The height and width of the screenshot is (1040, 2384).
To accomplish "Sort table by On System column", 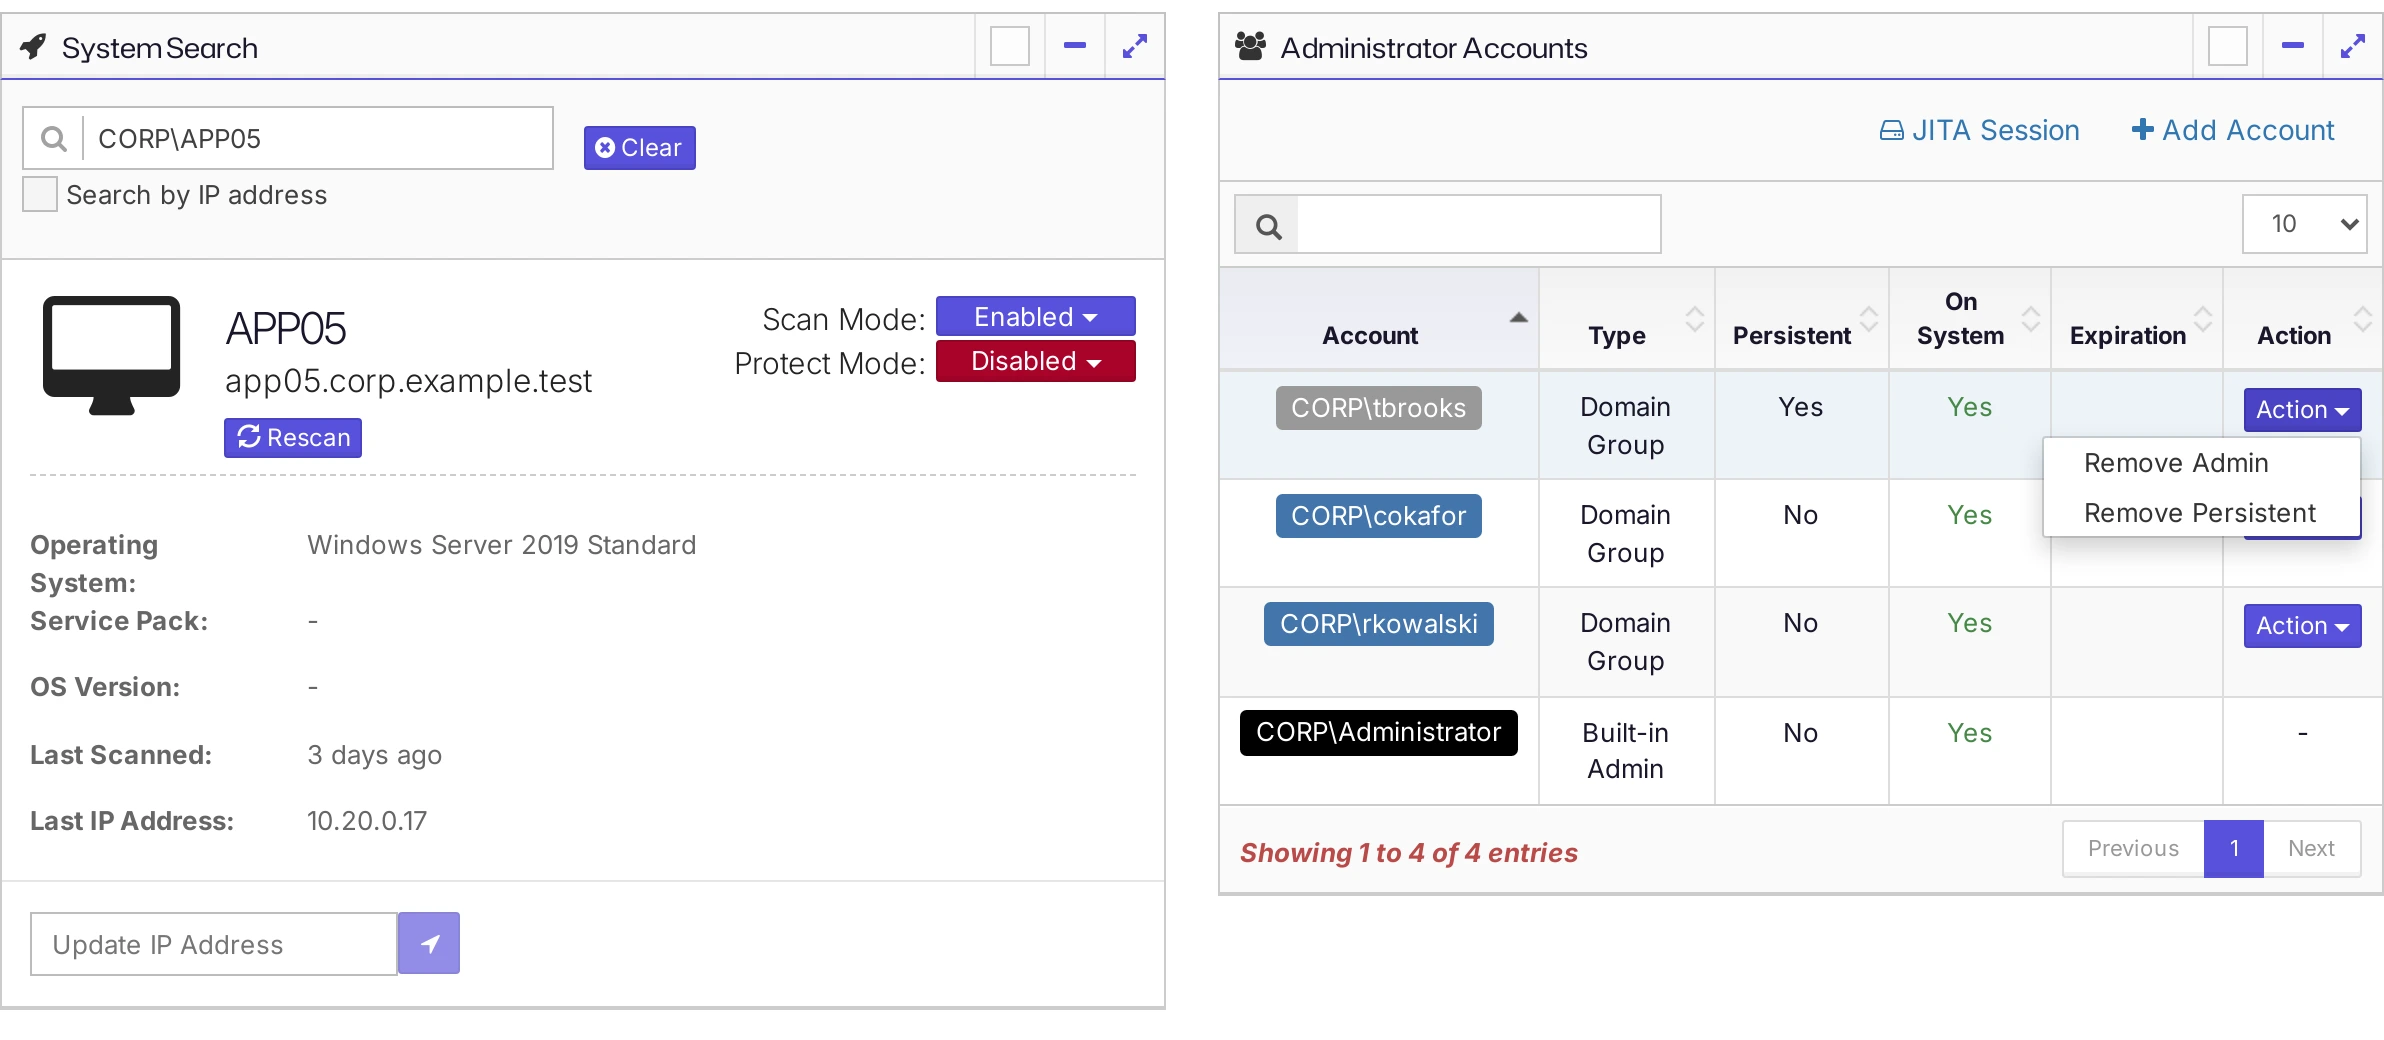I will click(2030, 319).
